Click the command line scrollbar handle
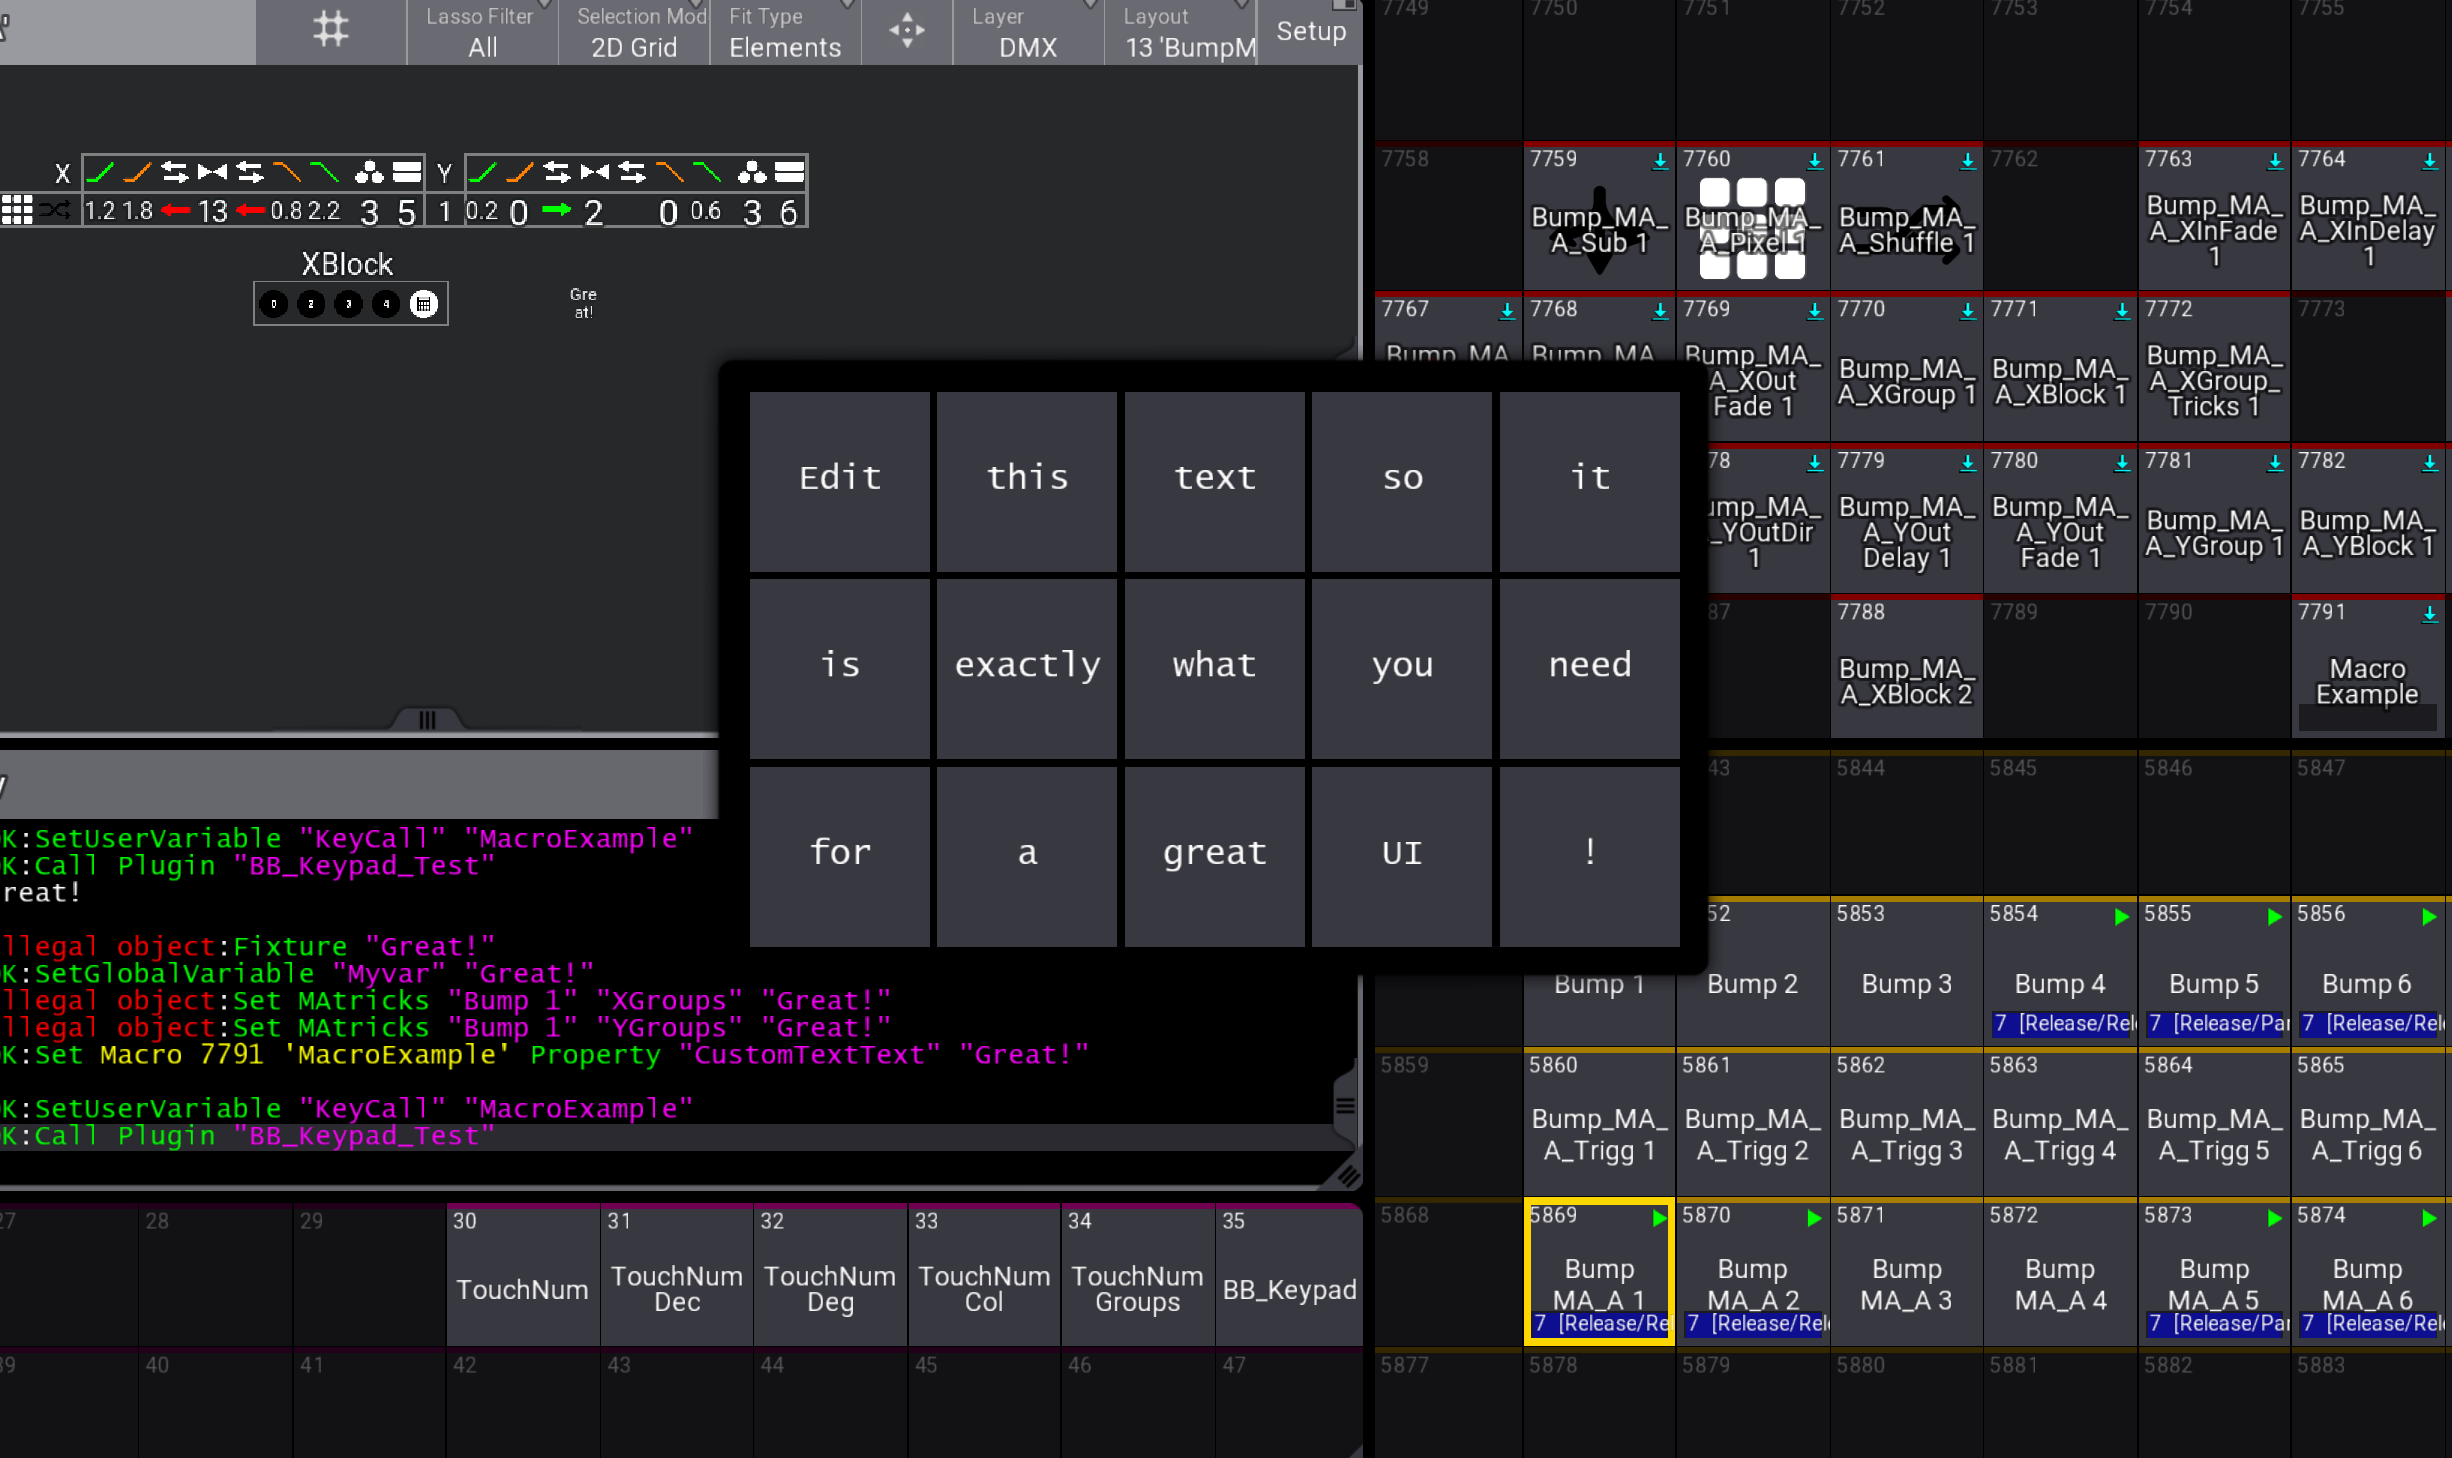 [x=1345, y=1105]
